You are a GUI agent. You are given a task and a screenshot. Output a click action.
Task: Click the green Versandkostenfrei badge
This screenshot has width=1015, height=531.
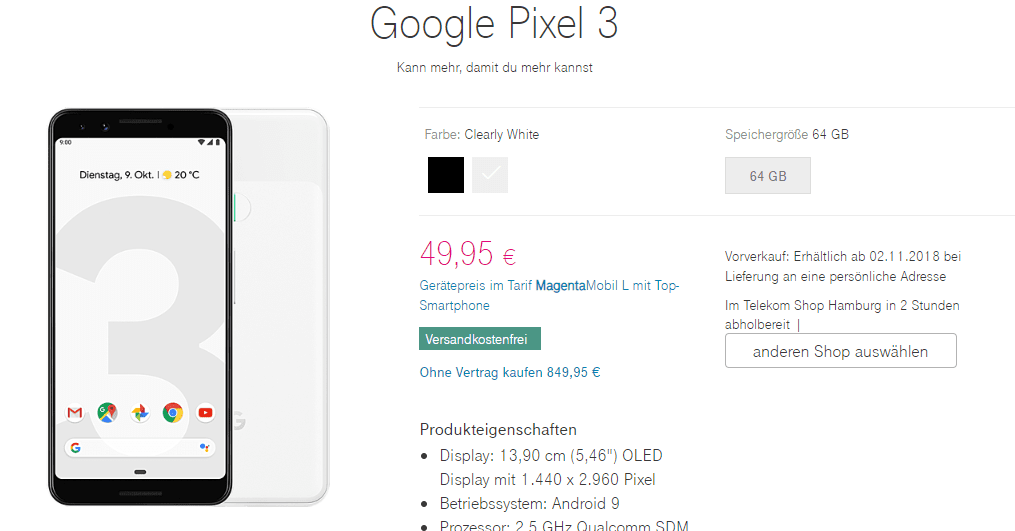[479, 339]
